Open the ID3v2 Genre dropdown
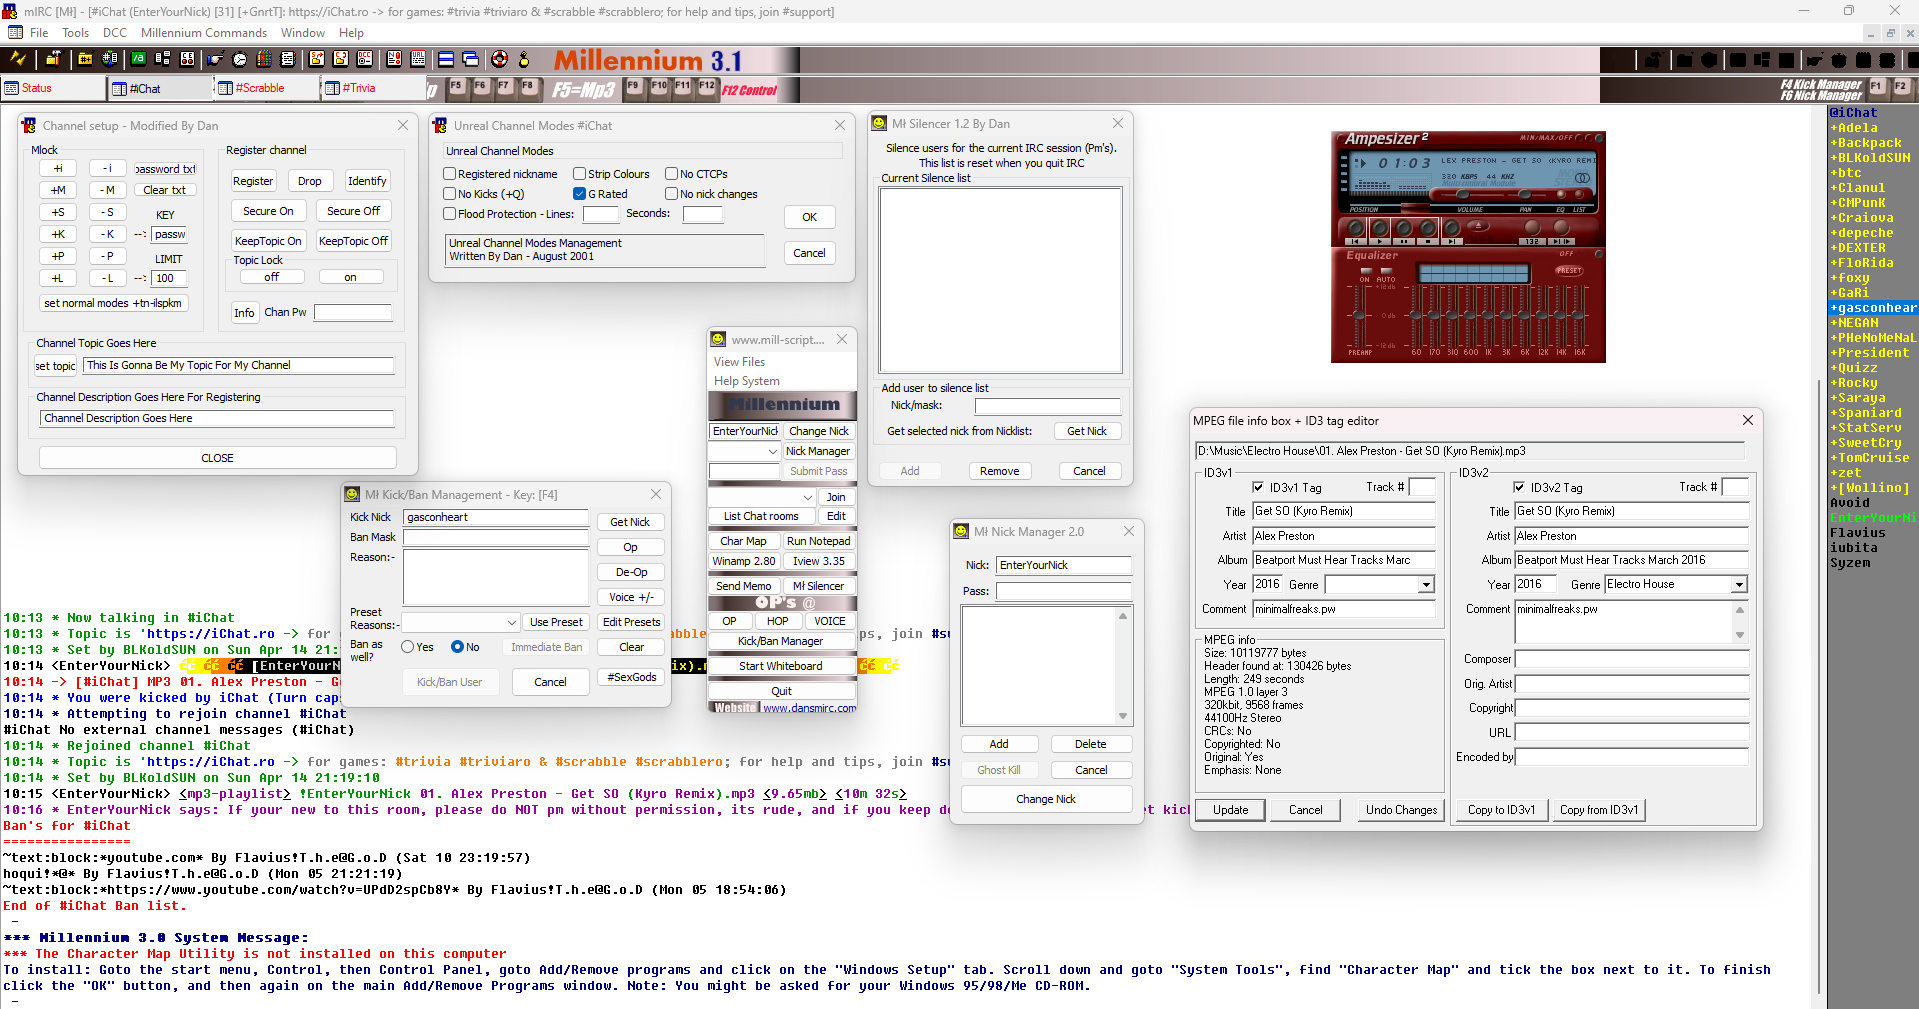The width and height of the screenshot is (1919, 1009). (1740, 585)
